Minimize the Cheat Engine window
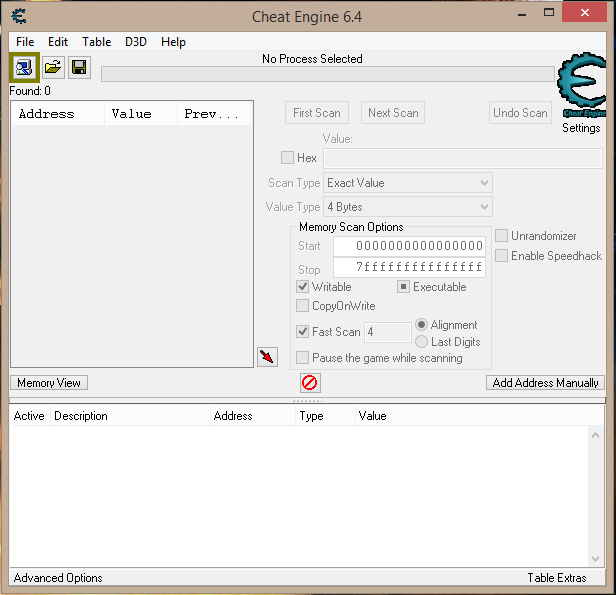Image resolution: width=616 pixels, height=595 pixels. click(522, 14)
